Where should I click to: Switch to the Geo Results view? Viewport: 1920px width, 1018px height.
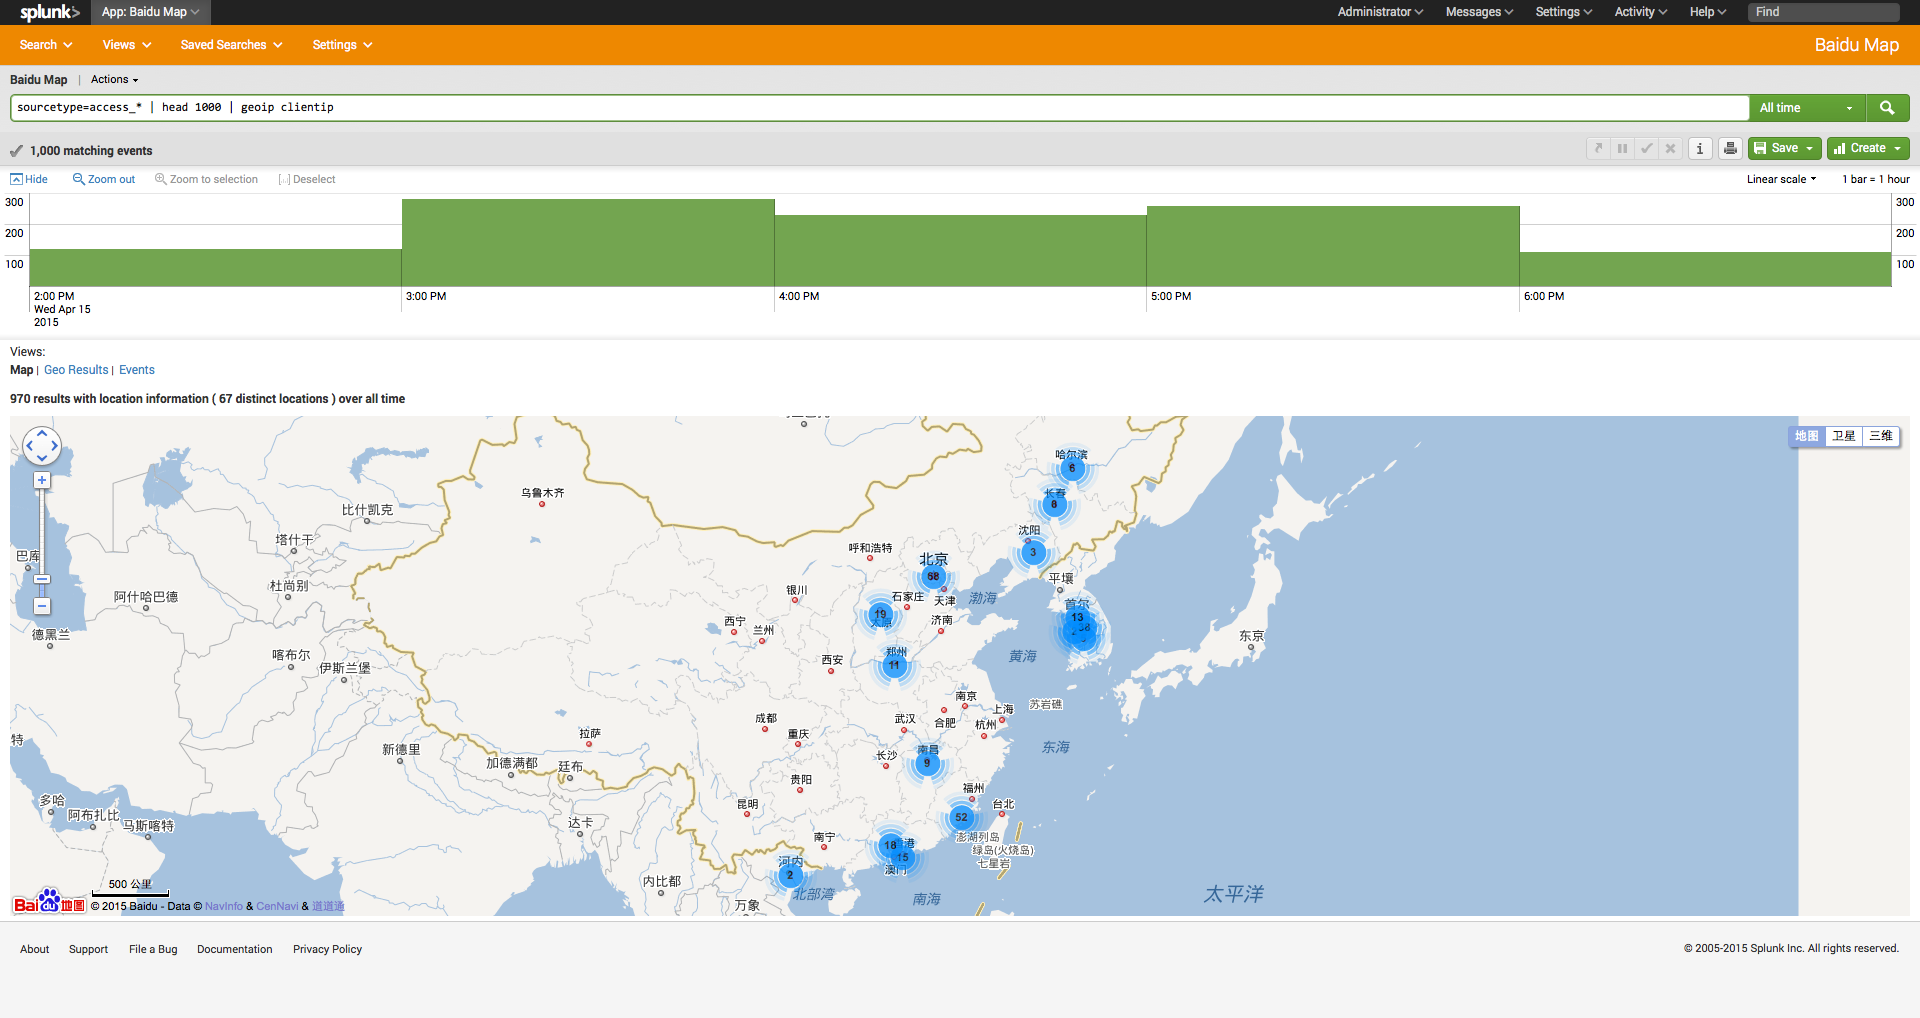pyautogui.click(x=75, y=369)
